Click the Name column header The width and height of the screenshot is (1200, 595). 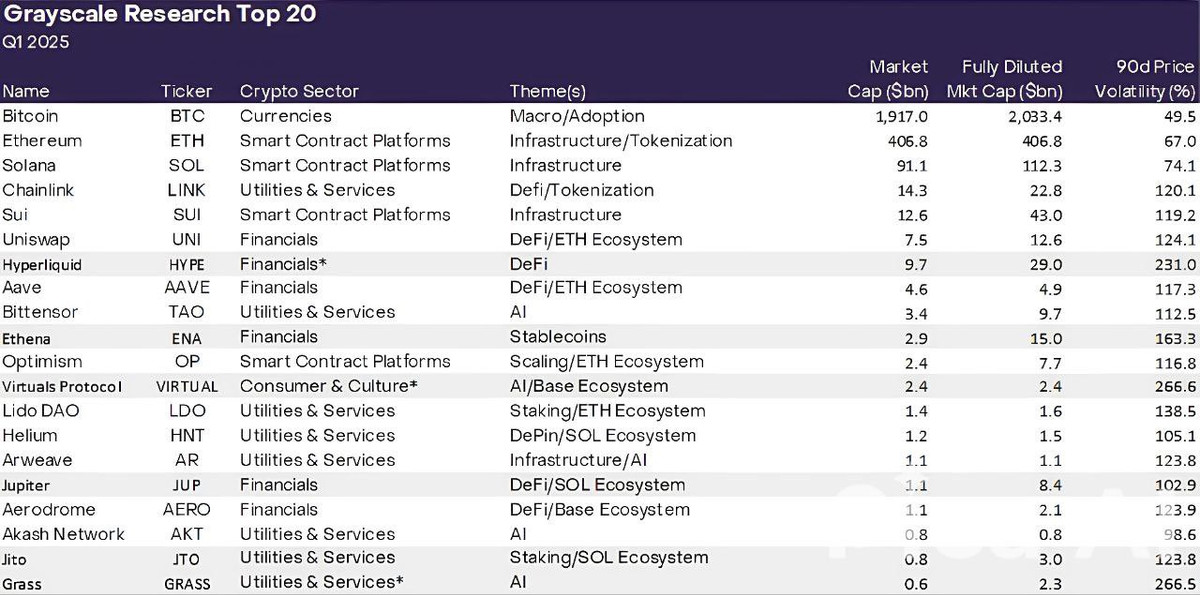[x=26, y=91]
